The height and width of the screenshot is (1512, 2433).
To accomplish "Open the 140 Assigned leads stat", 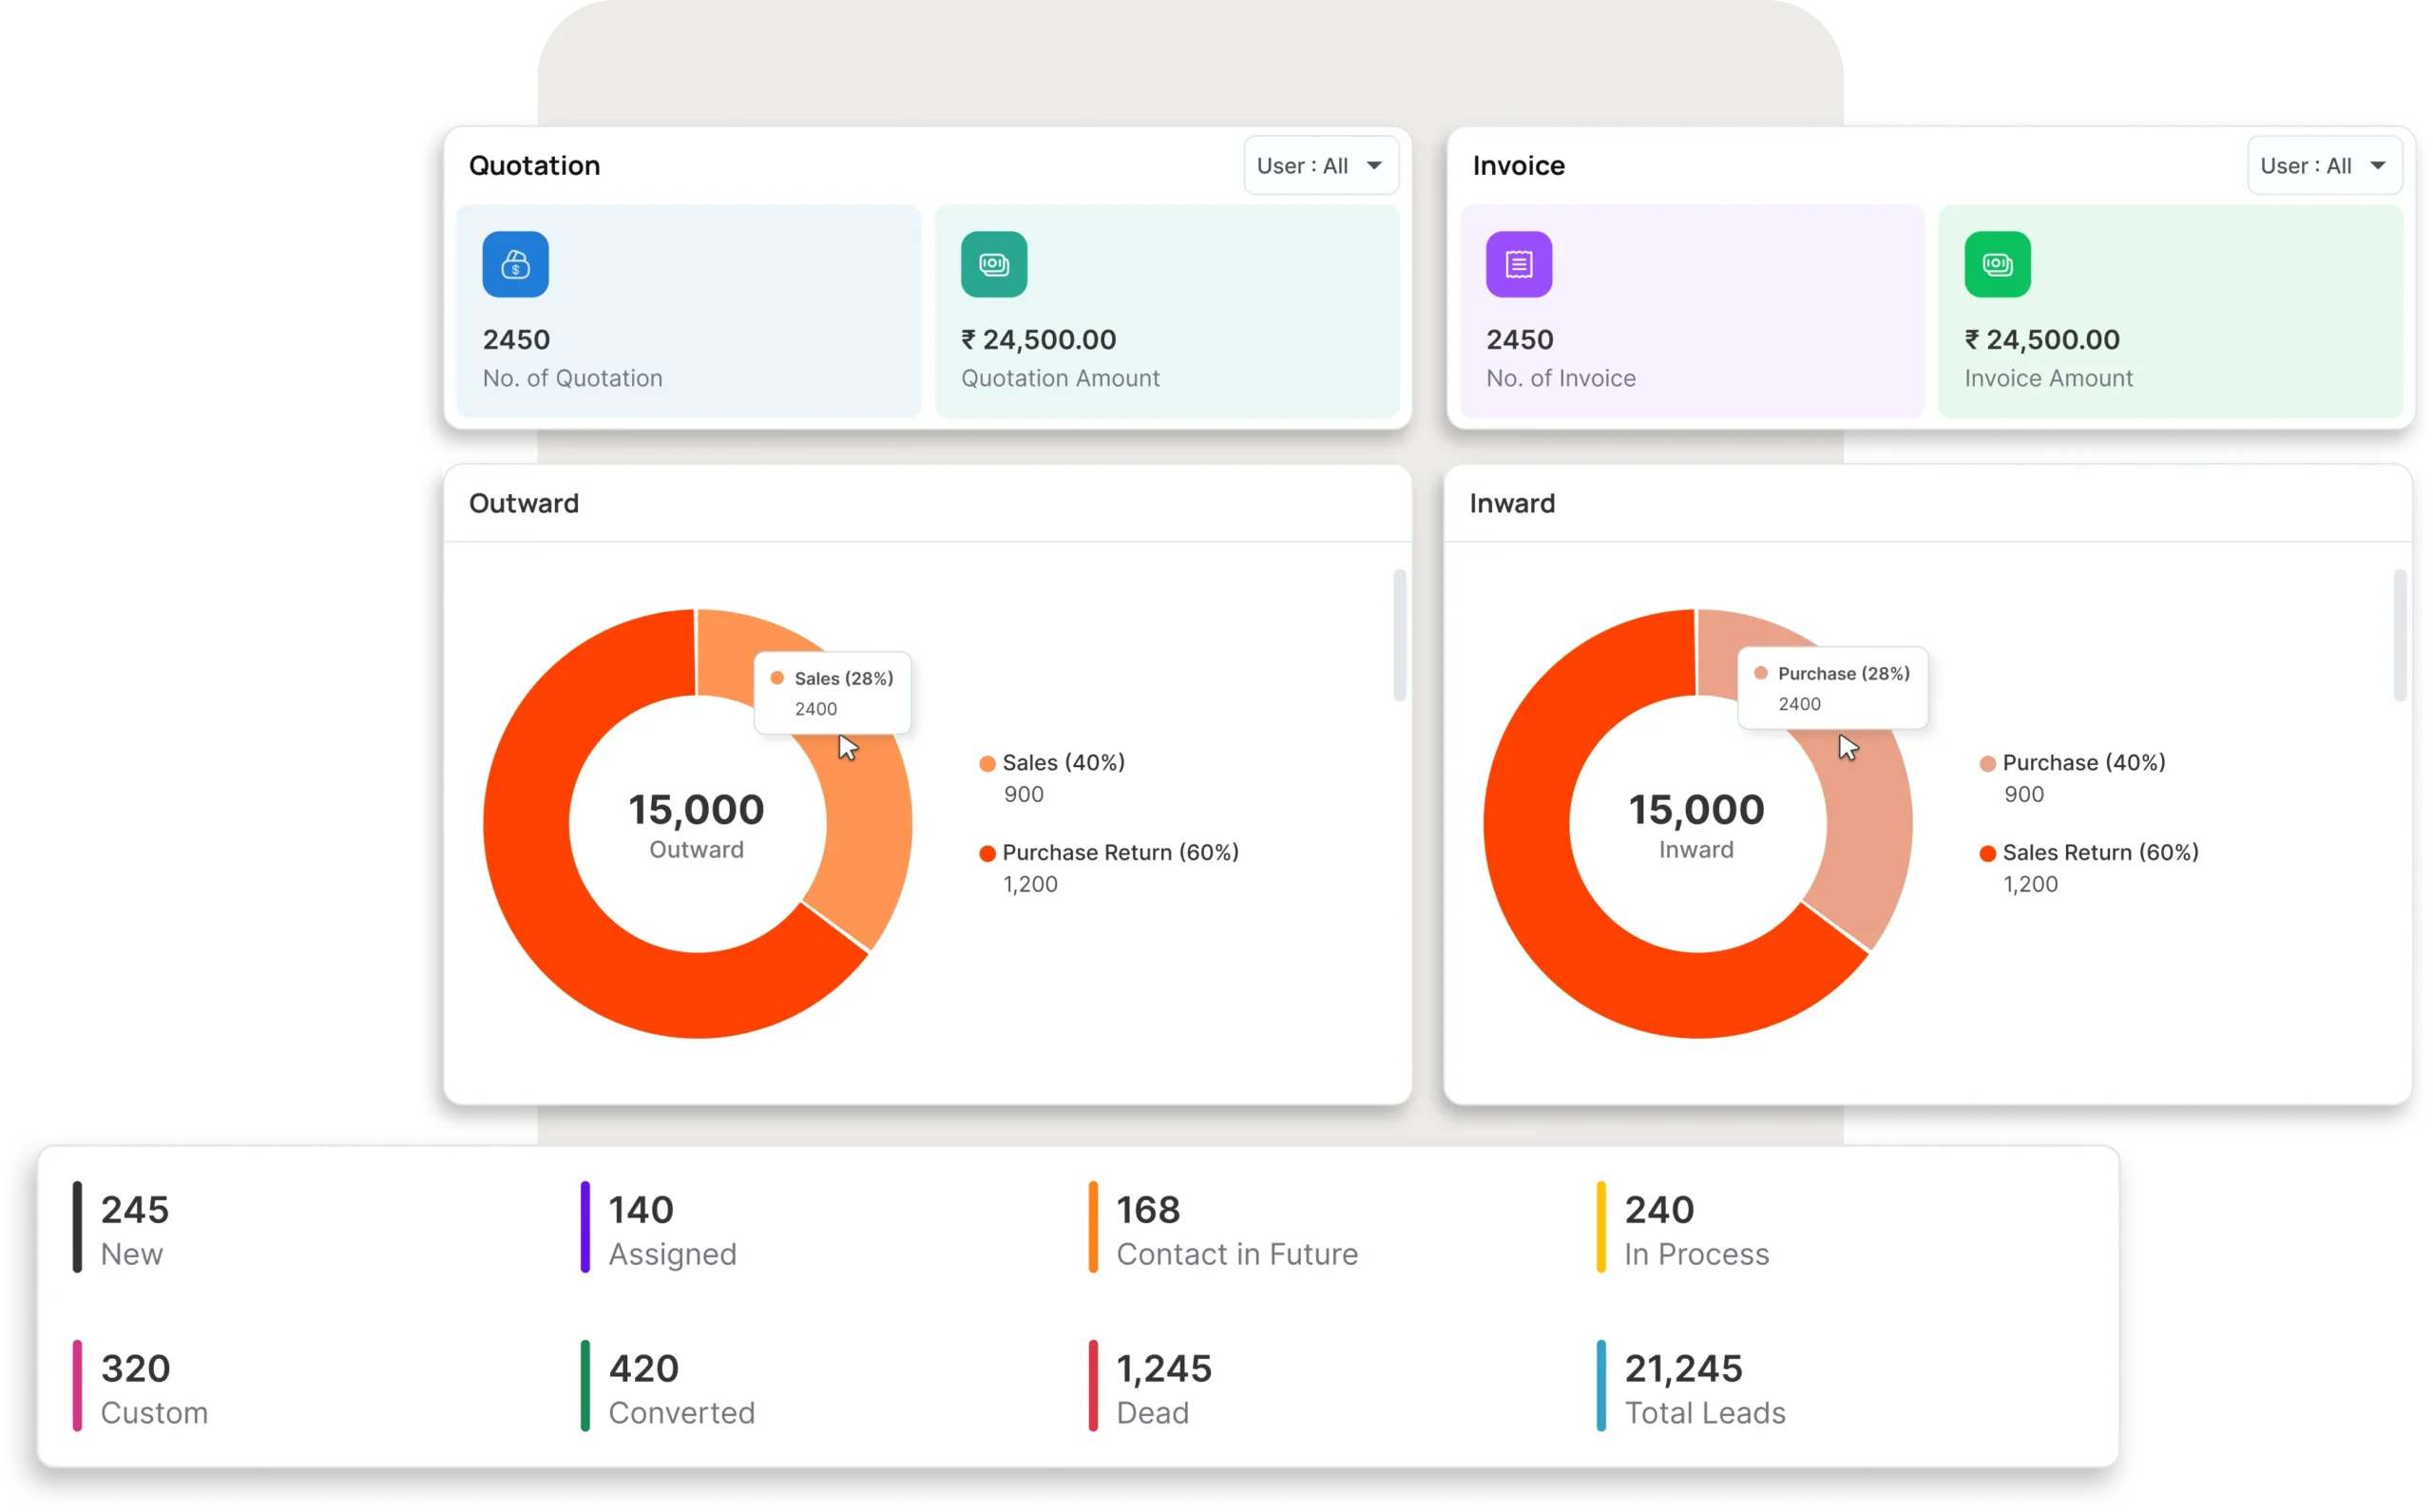I will pos(659,1229).
